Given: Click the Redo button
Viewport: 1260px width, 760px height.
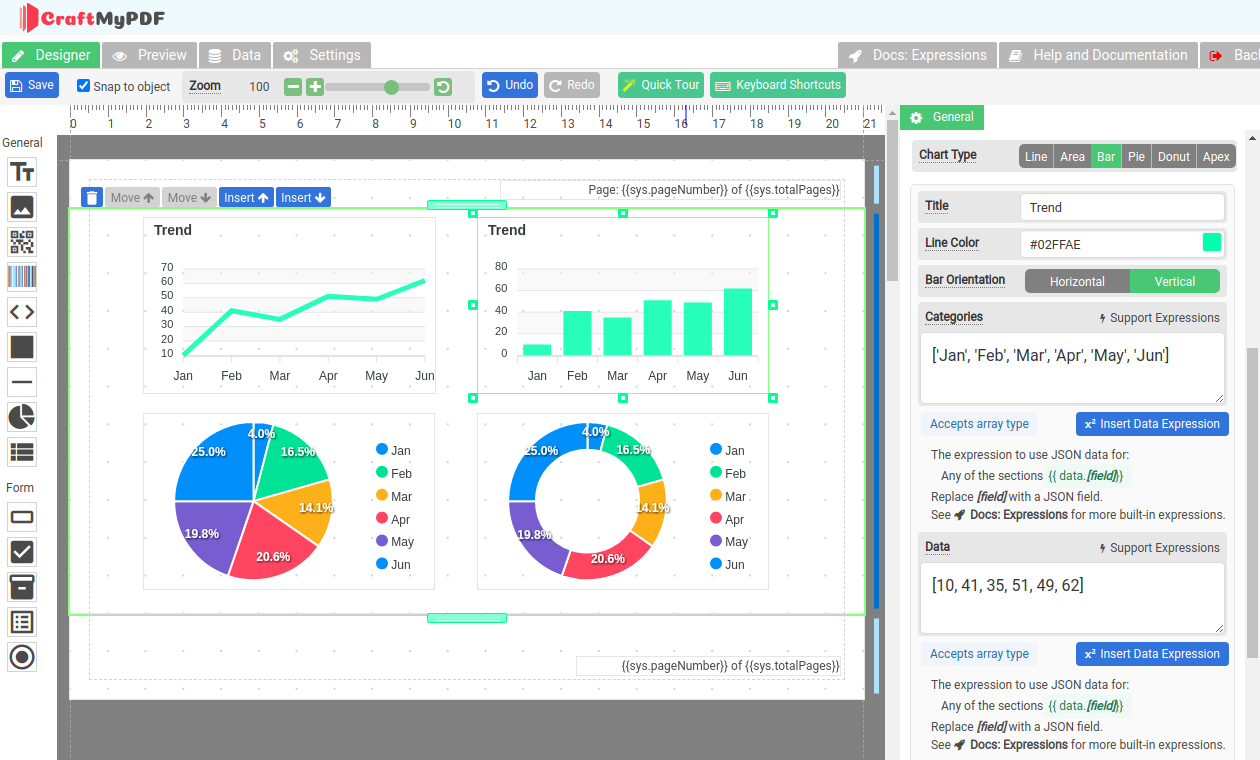Looking at the screenshot, I should point(571,85).
